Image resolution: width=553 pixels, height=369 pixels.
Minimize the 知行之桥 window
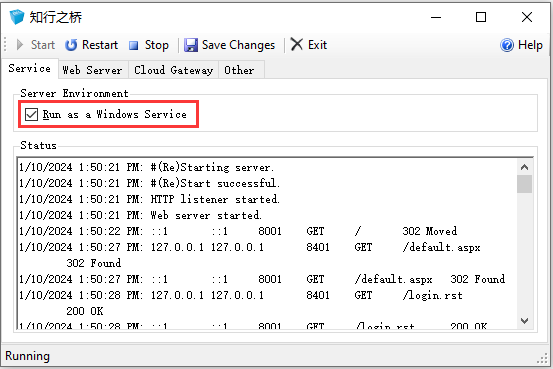pos(436,17)
